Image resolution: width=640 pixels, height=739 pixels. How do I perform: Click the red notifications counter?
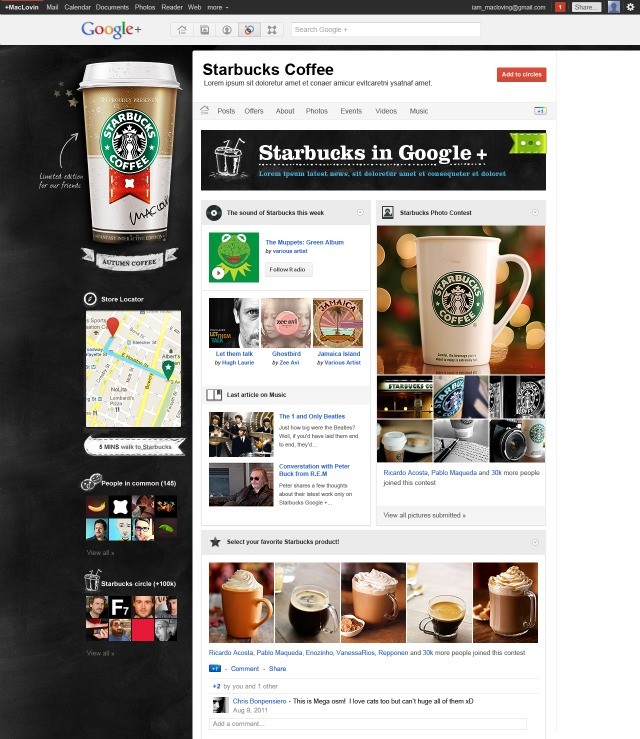pos(560,7)
